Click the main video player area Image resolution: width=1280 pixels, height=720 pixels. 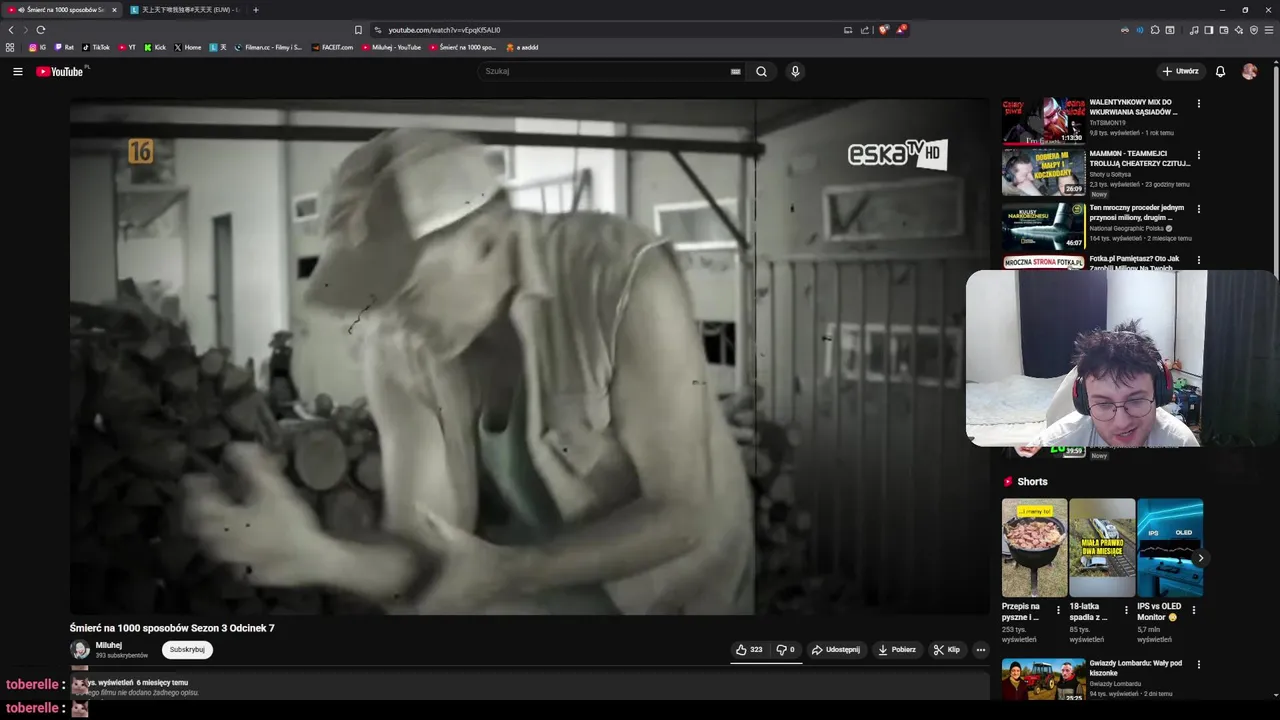[x=529, y=357]
